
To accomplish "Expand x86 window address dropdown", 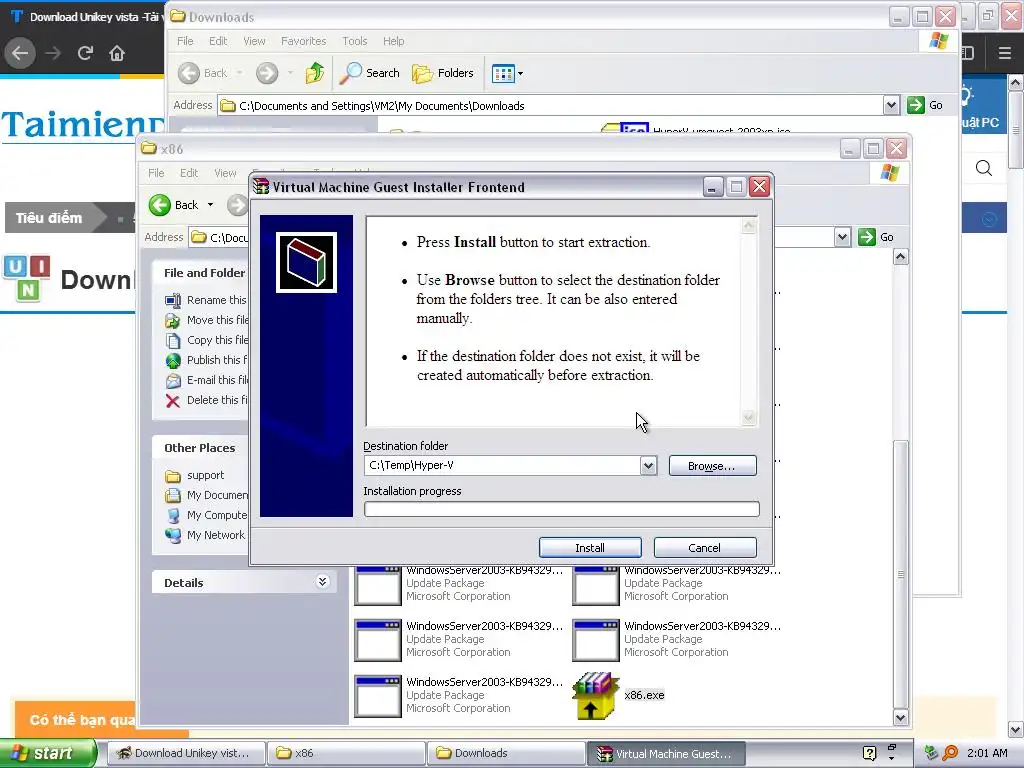I will pos(842,237).
